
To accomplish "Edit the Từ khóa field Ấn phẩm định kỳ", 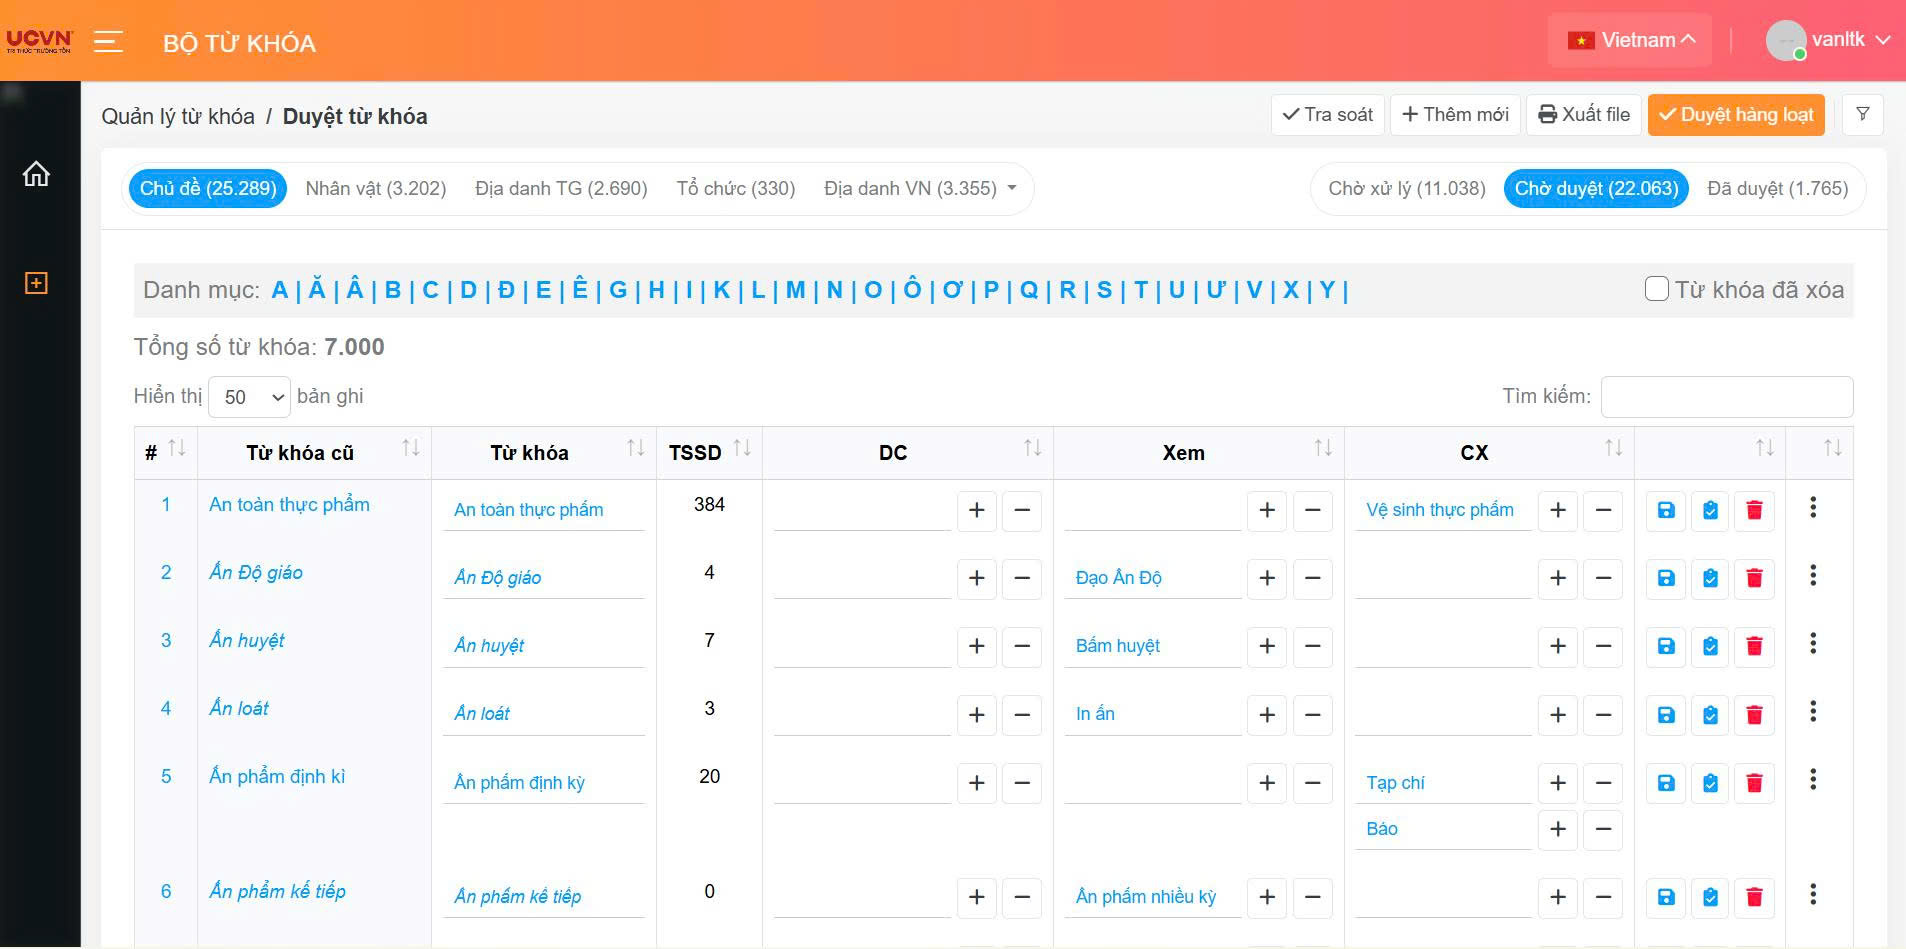I will (x=543, y=783).
